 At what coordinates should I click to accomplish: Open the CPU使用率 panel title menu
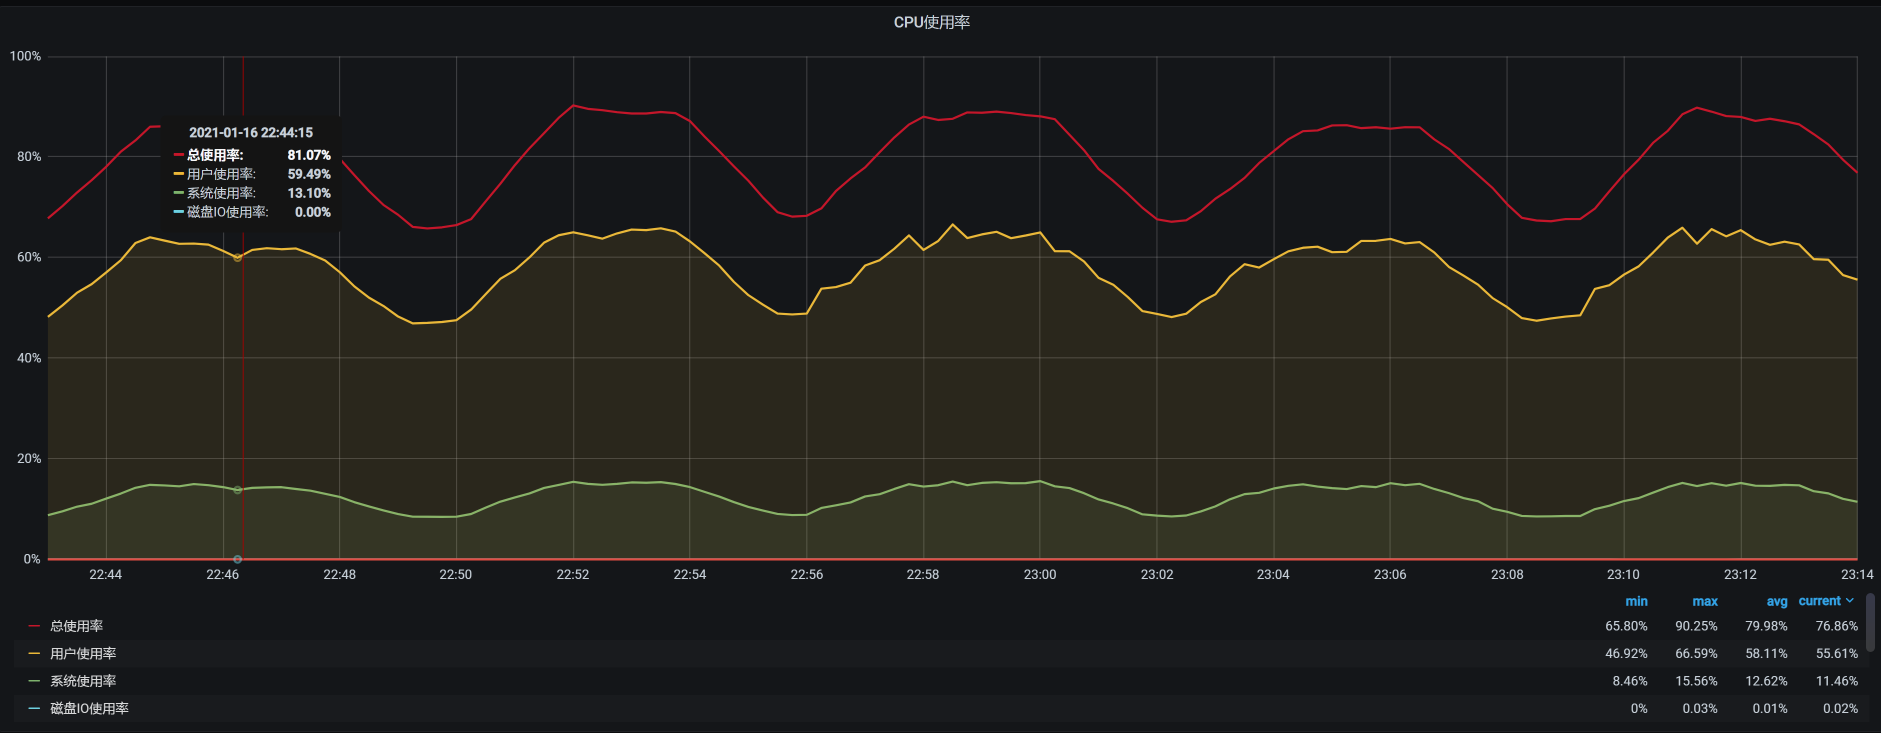pos(931,22)
